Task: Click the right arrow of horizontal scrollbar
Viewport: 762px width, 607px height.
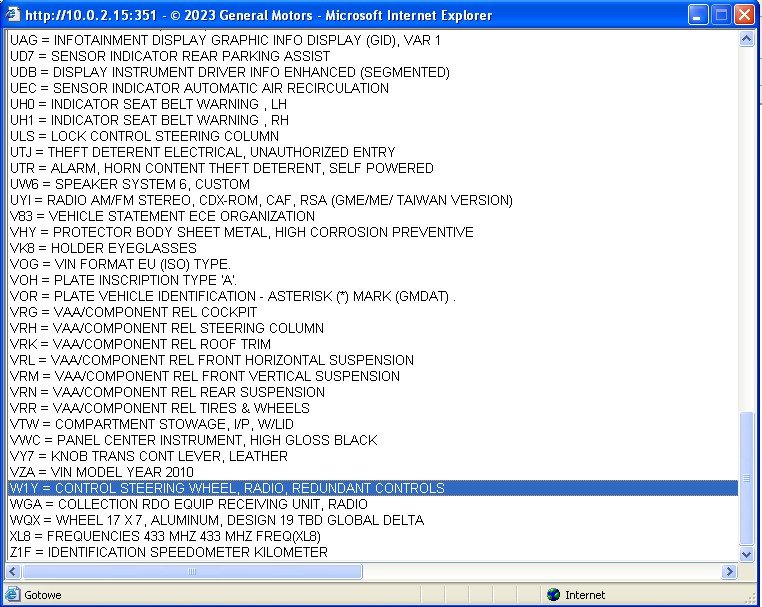Action: (729, 571)
